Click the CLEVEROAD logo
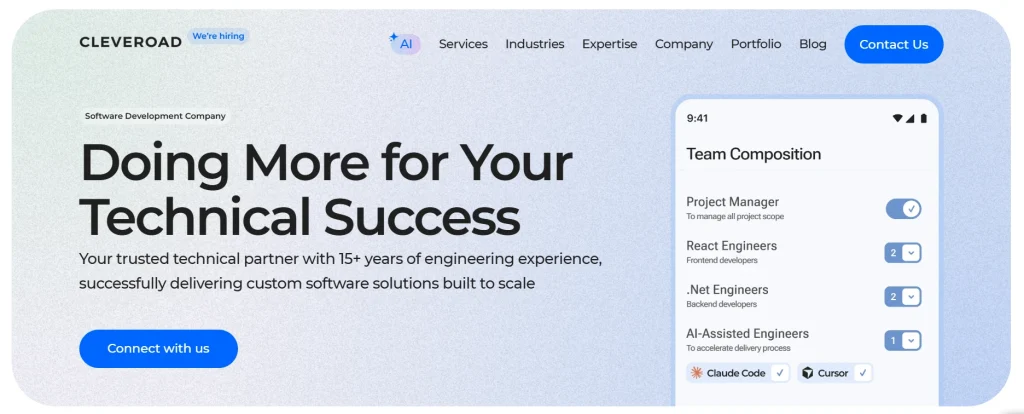The width and height of the screenshot is (1024, 414). (131, 42)
